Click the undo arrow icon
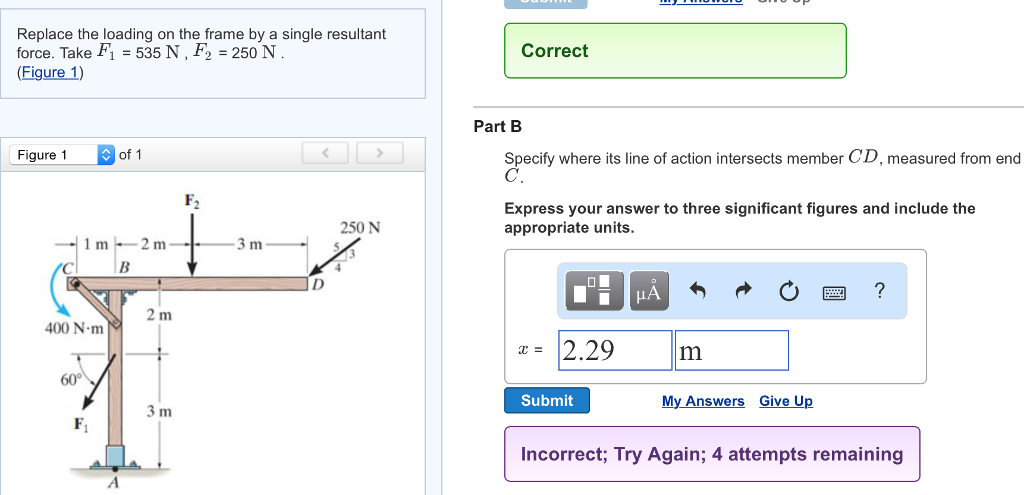The height and width of the screenshot is (495, 1024). click(698, 291)
